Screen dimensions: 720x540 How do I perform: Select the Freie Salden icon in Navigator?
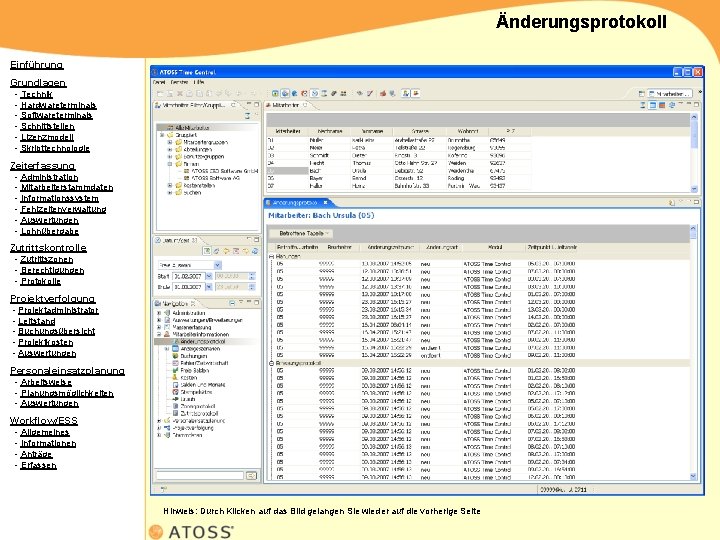175,370
